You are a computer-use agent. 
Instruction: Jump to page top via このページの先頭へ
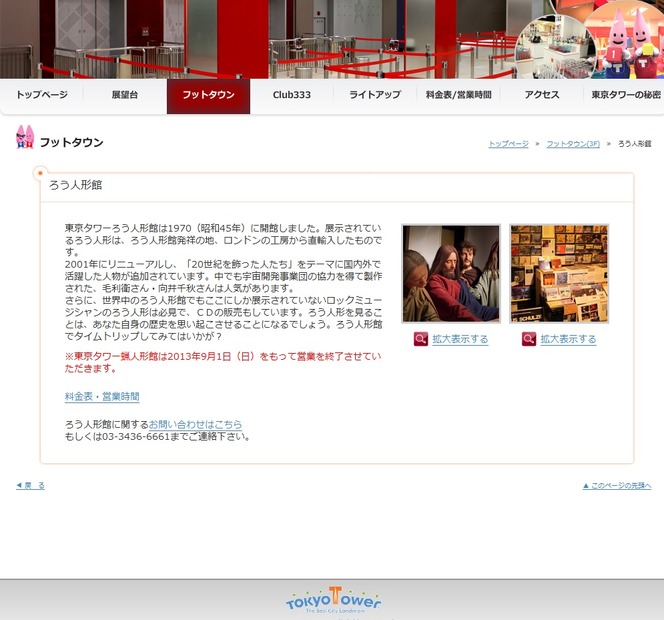pos(617,486)
